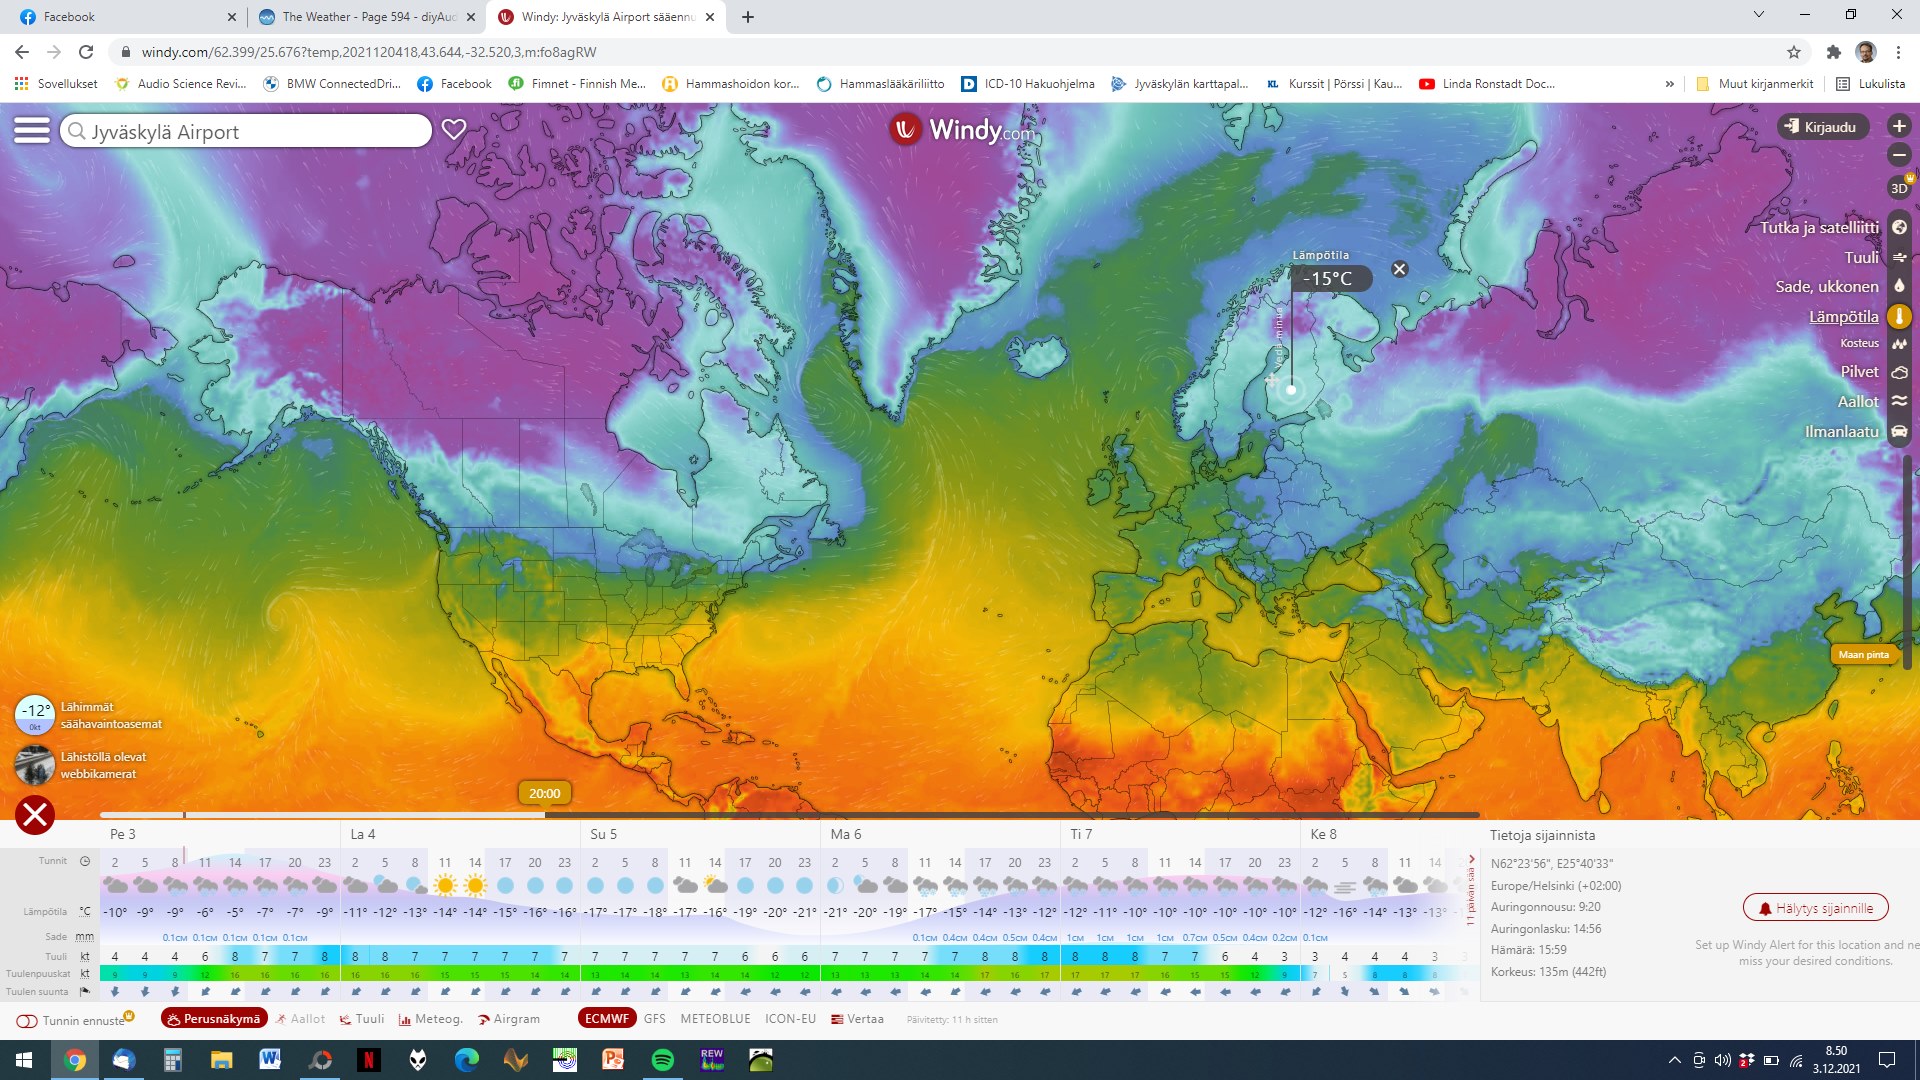Click the forecast timeline progress bar

(790, 815)
